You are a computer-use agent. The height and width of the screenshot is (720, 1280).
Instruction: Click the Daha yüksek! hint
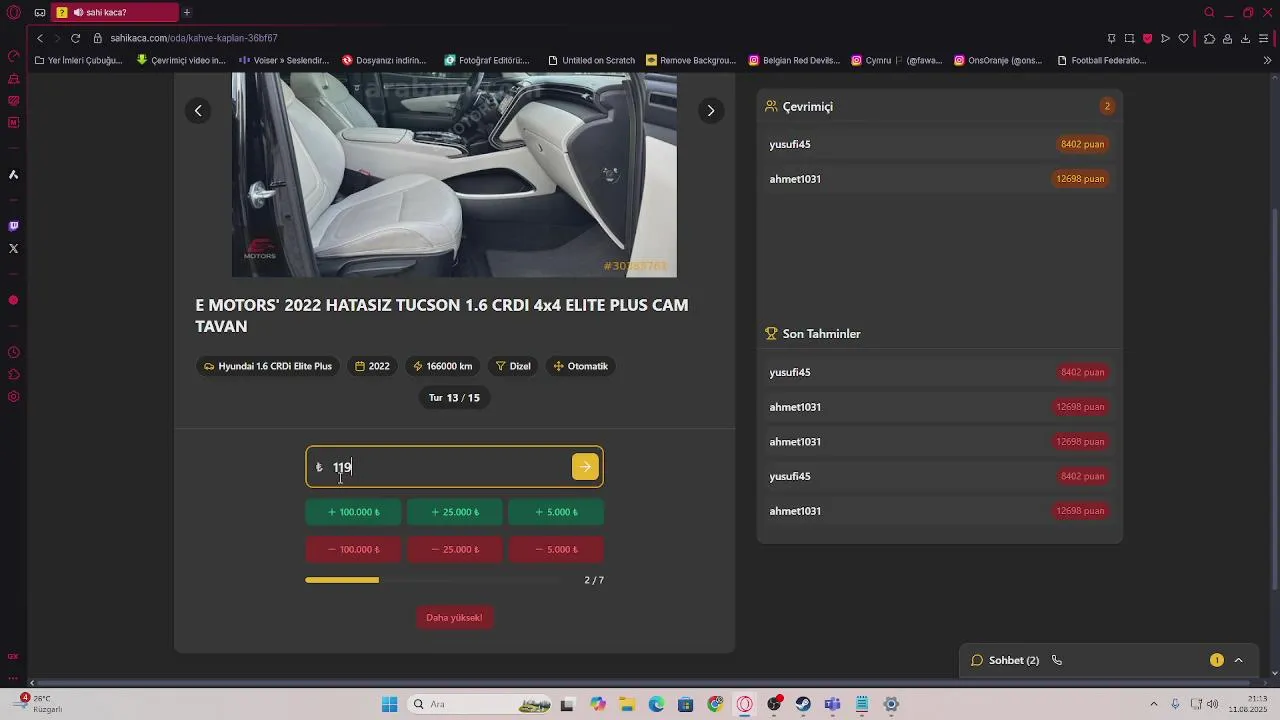coord(454,617)
